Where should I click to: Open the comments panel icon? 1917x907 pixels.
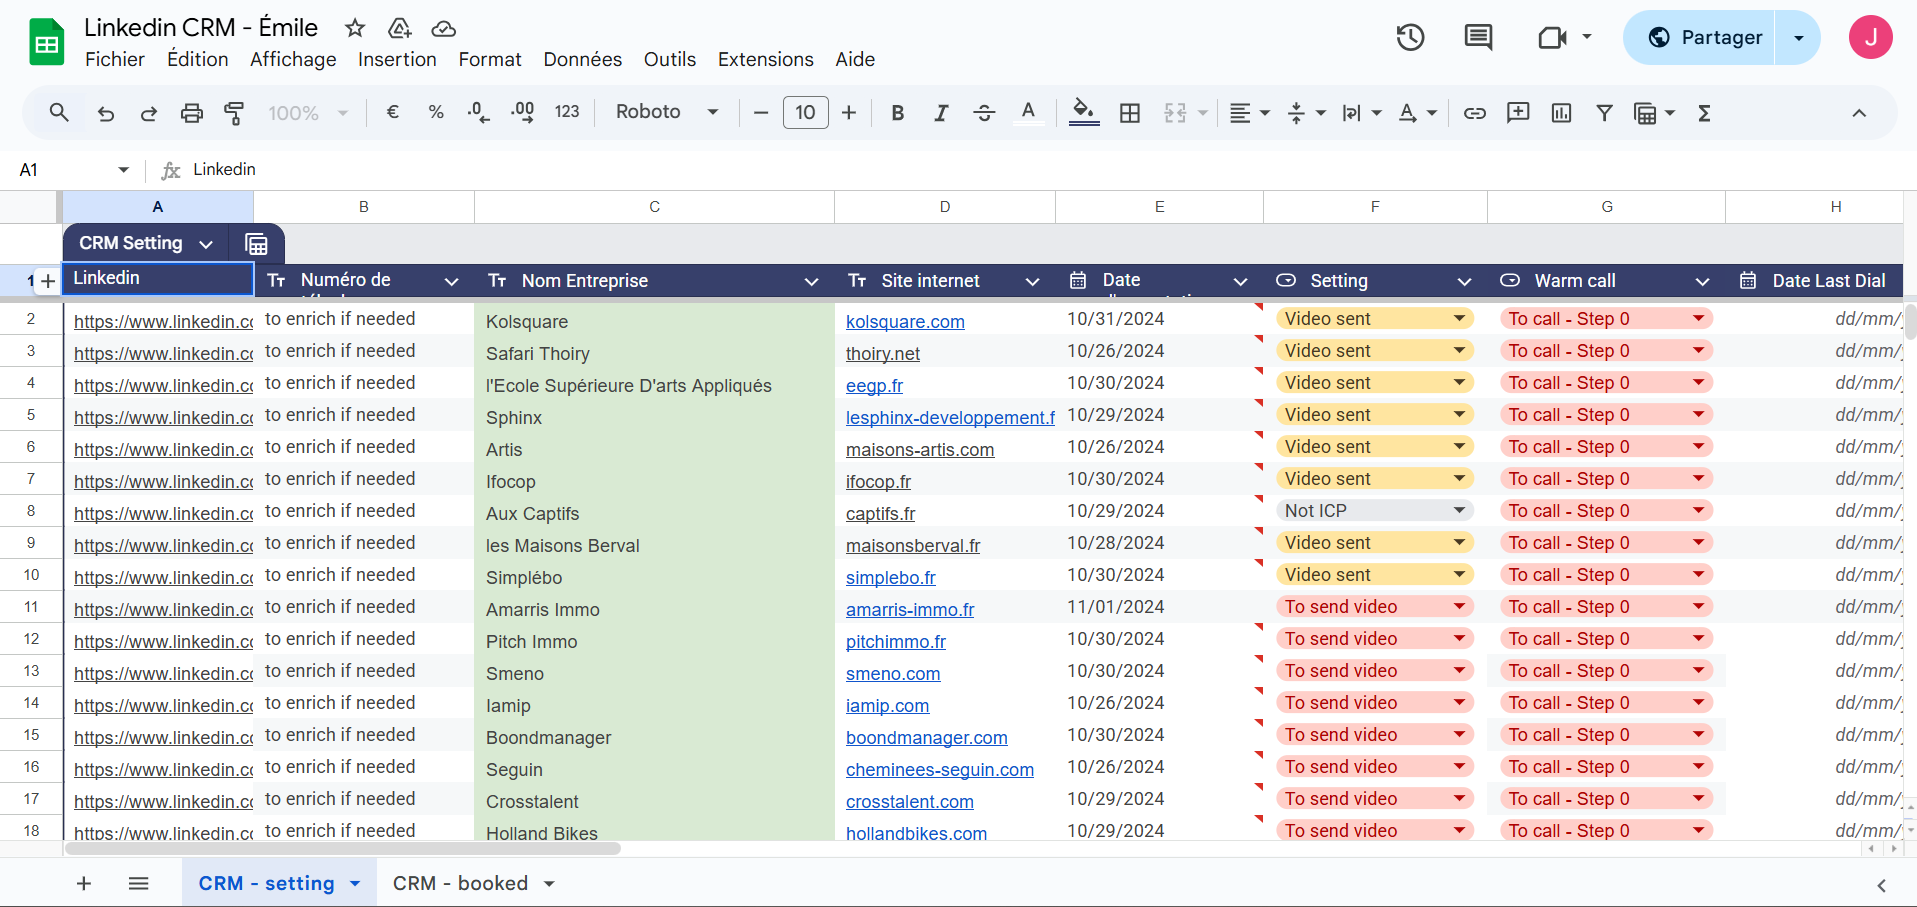point(1477,38)
